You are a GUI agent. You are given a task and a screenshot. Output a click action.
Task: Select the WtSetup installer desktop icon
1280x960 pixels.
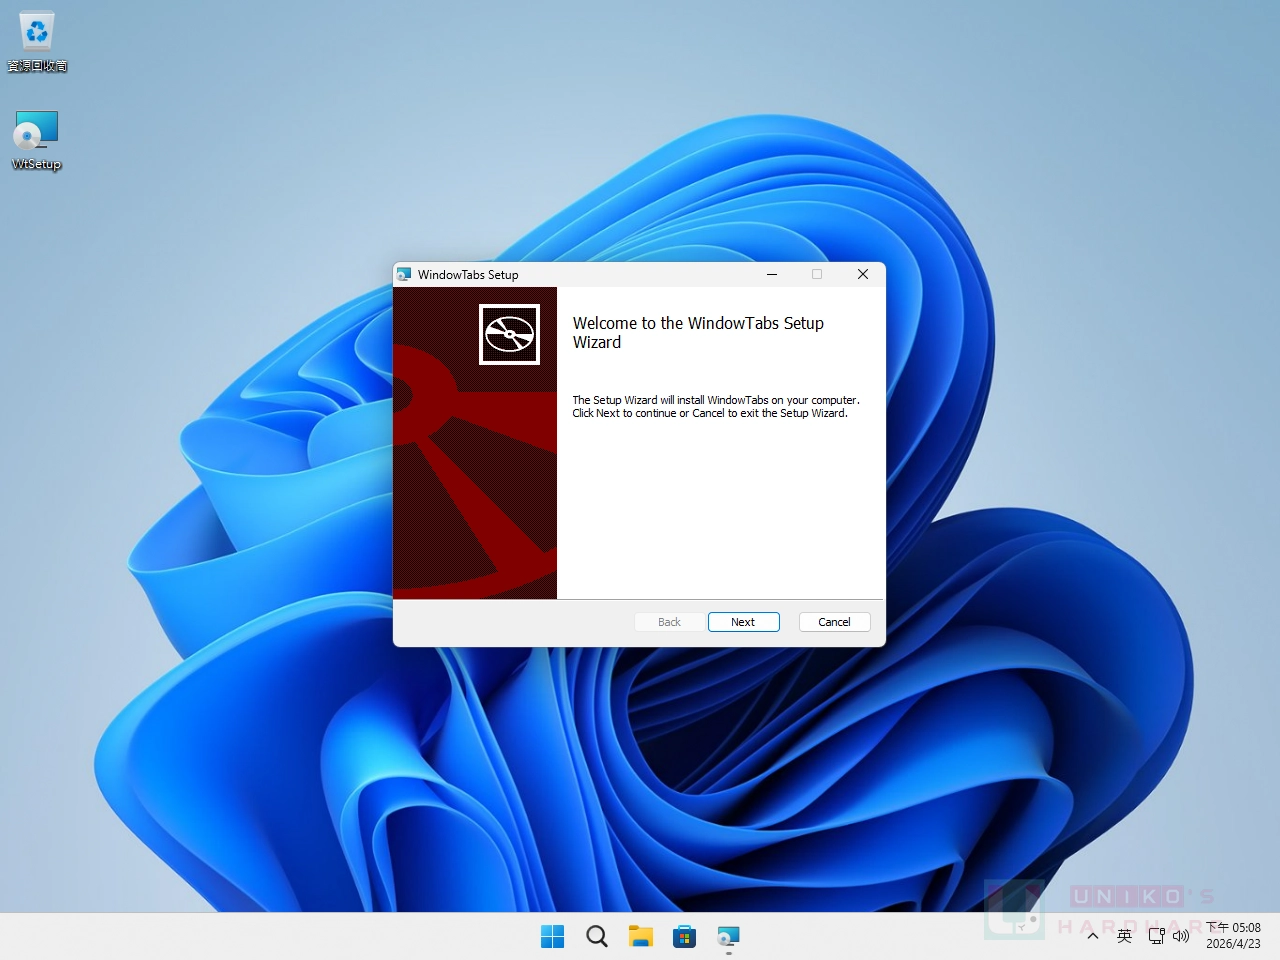(x=37, y=141)
